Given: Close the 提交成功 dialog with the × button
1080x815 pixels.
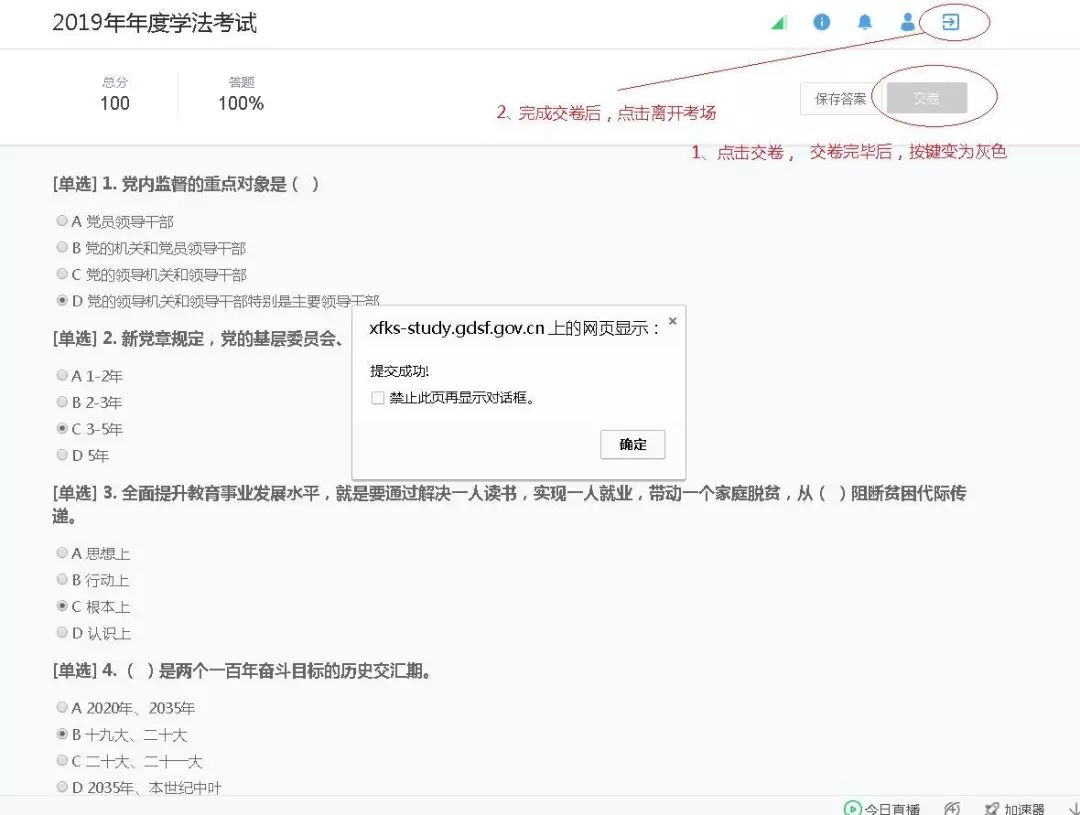Looking at the screenshot, I should (672, 321).
